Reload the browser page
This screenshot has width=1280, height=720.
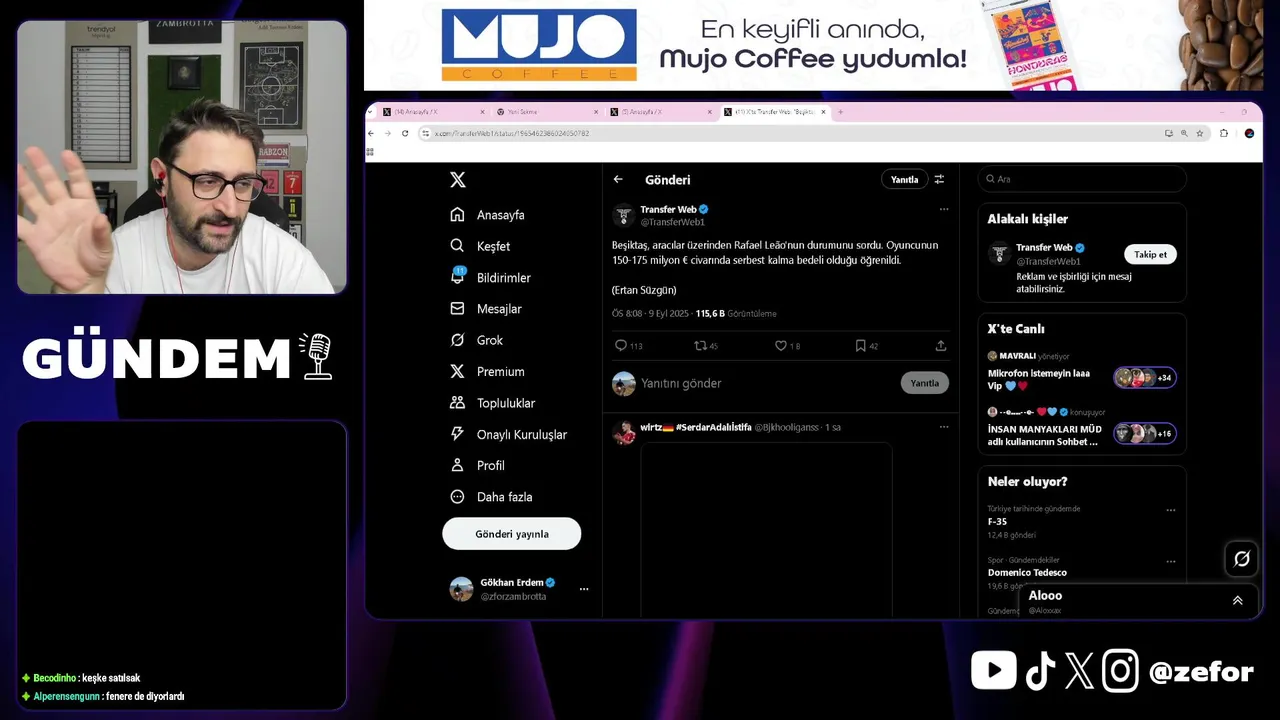click(x=405, y=133)
